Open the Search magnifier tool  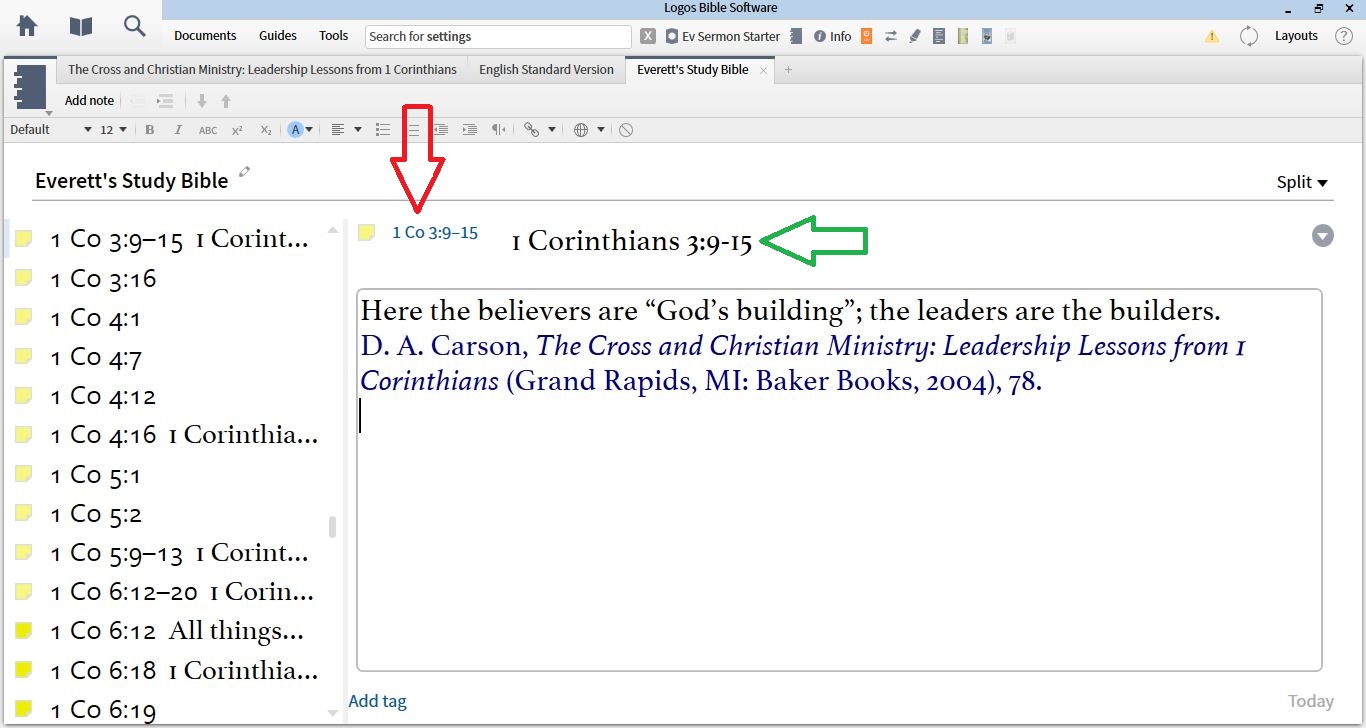[x=135, y=27]
